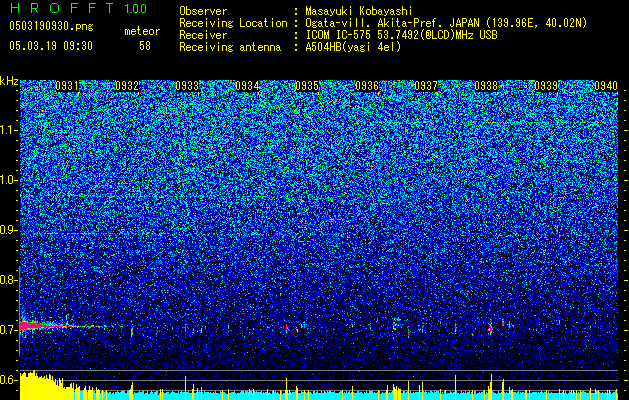Click the 0.8 frequency axis label
Screen dimensions: 629x400
9,280
